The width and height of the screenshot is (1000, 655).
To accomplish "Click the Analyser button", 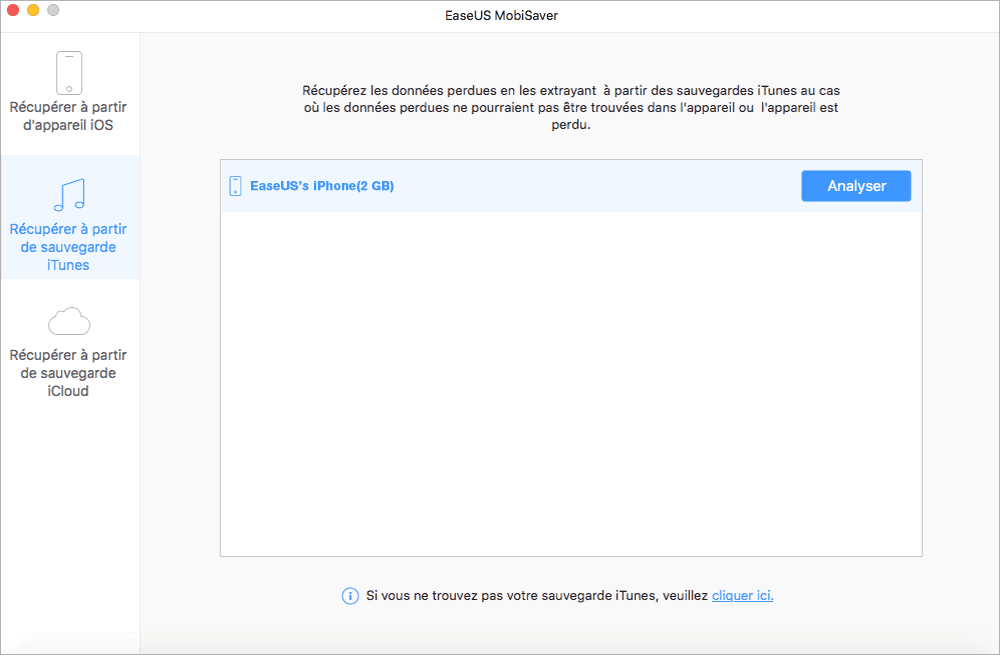I will click(856, 186).
